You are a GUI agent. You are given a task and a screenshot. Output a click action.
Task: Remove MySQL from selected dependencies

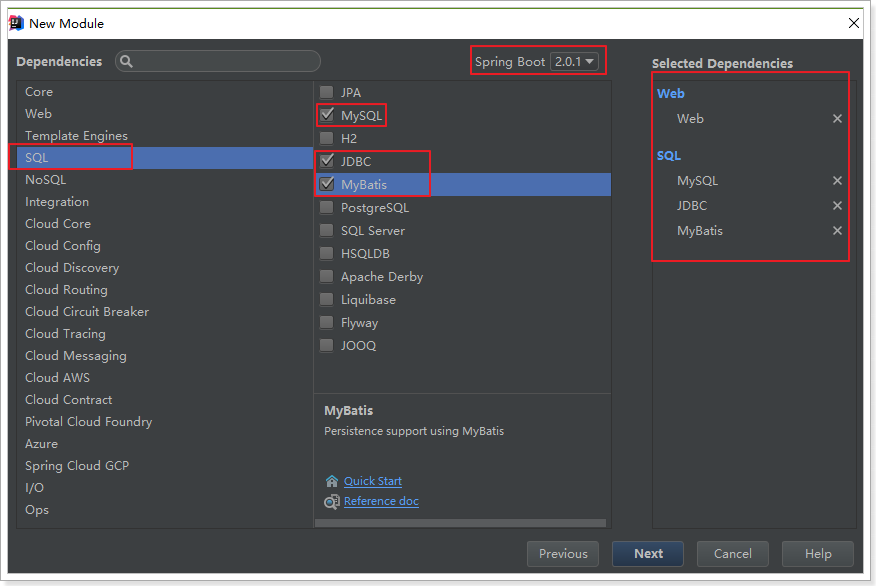tap(837, 180)
